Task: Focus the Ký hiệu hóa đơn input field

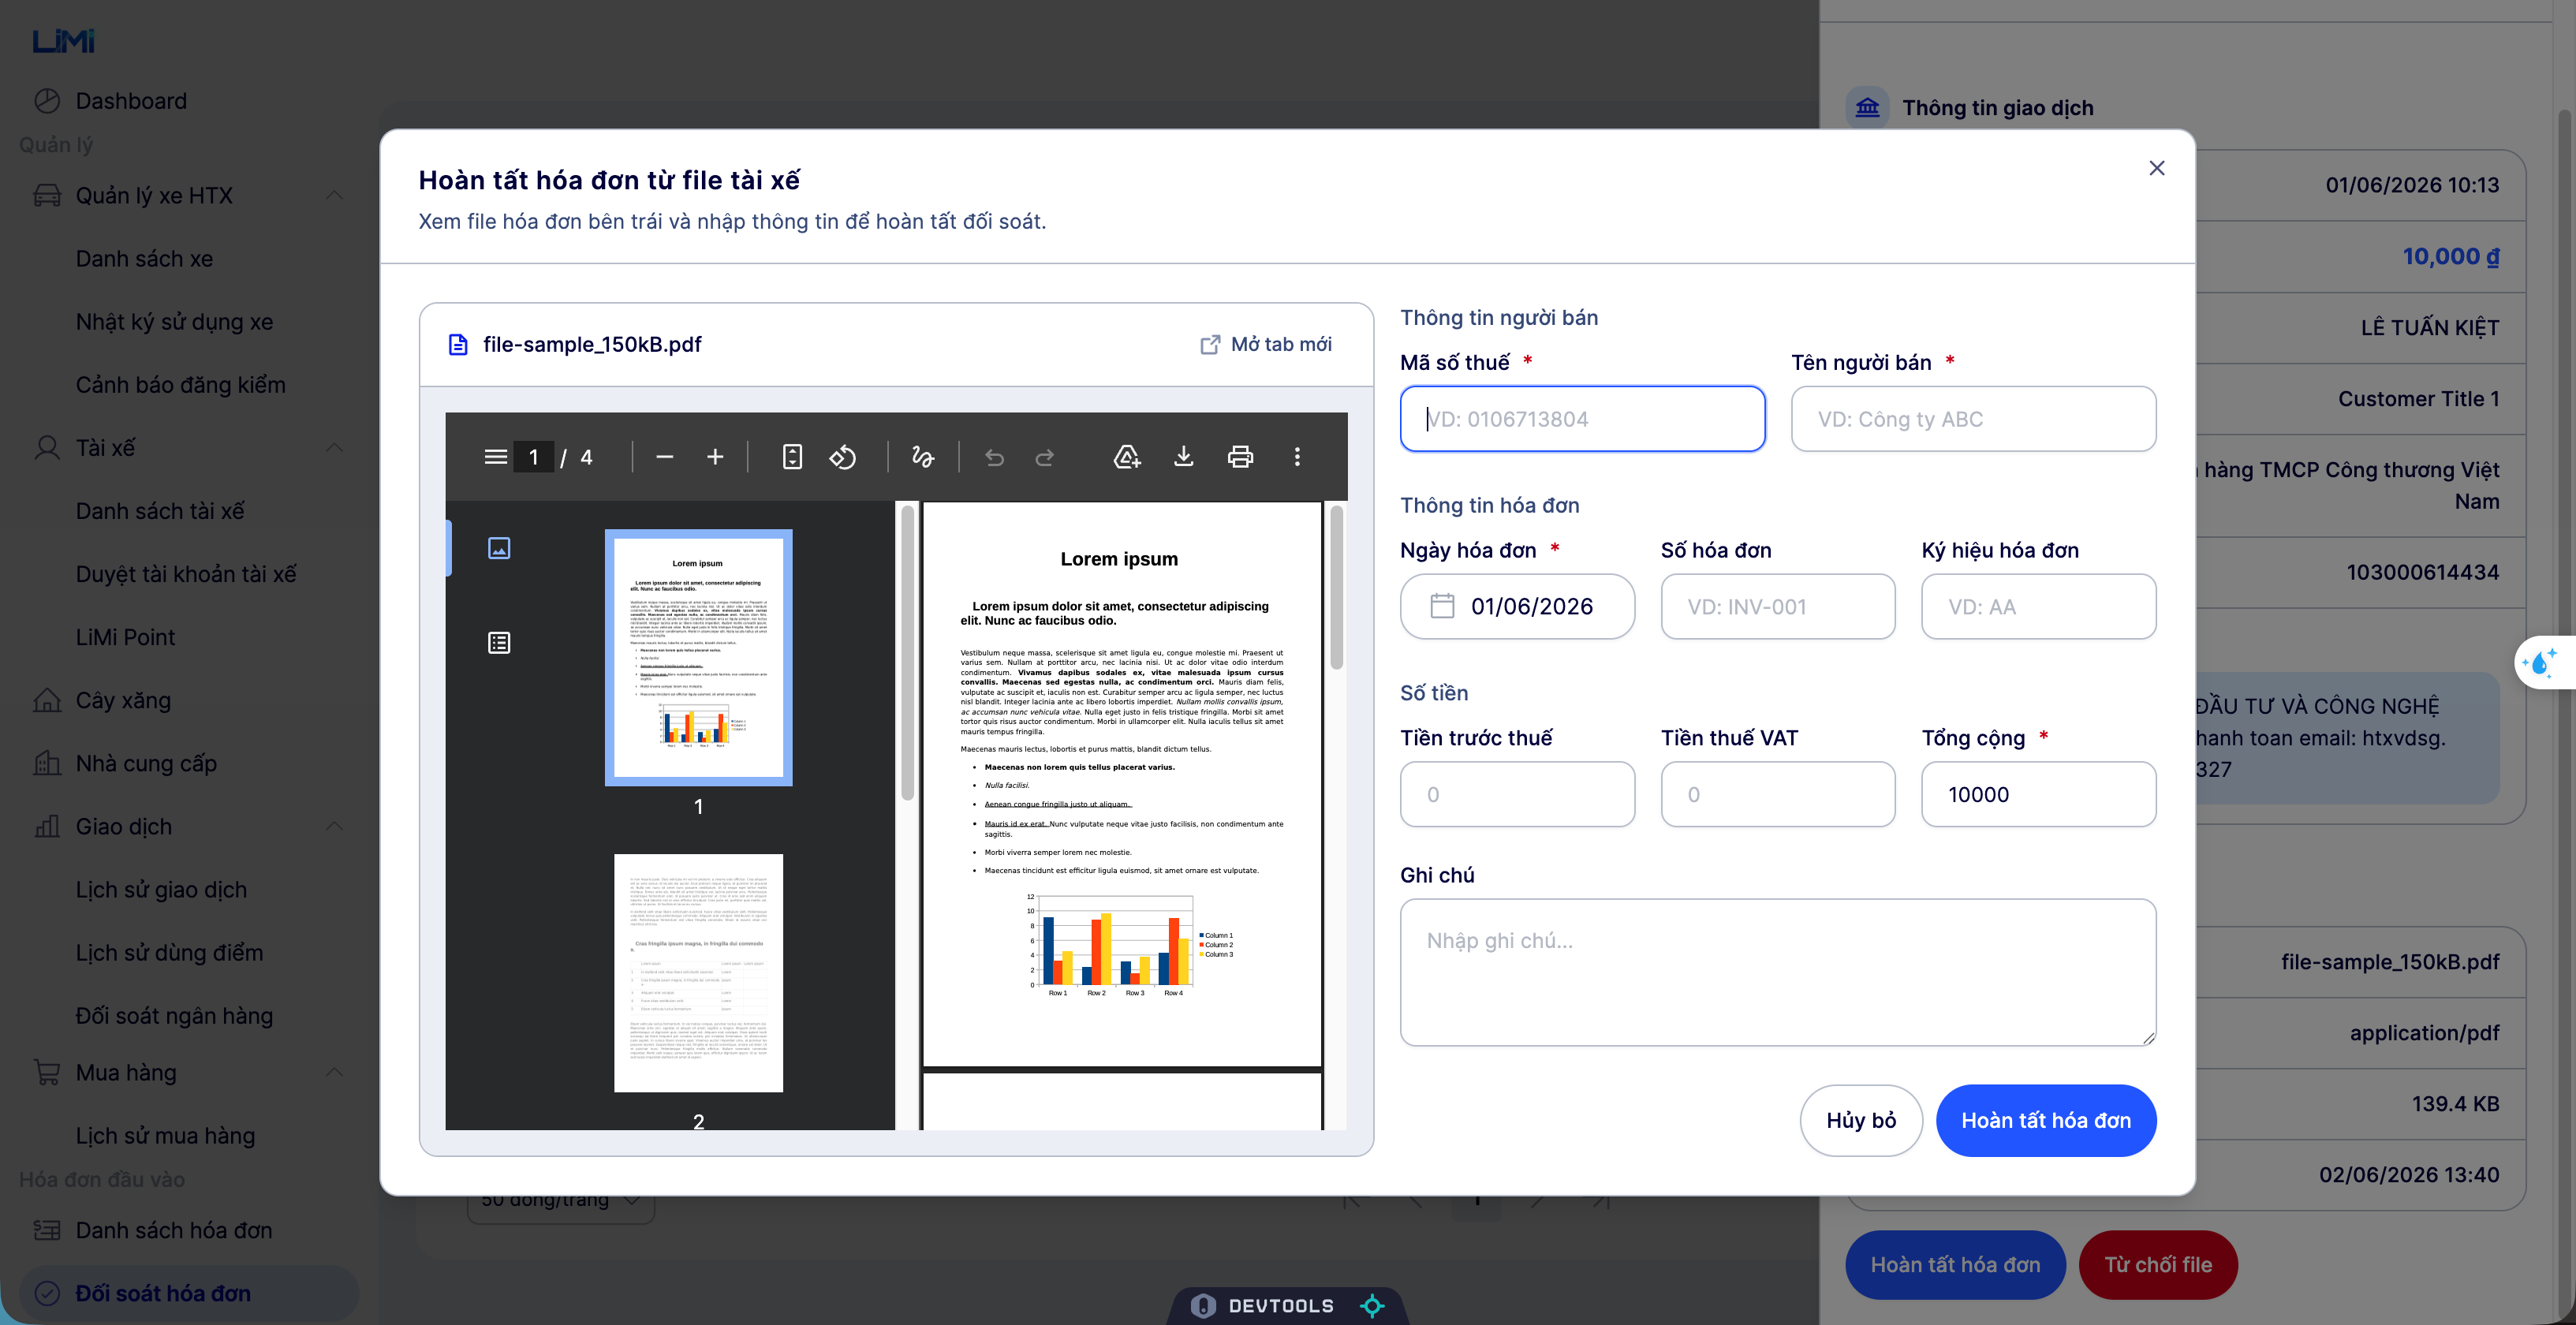Action: click(2038, 606)
